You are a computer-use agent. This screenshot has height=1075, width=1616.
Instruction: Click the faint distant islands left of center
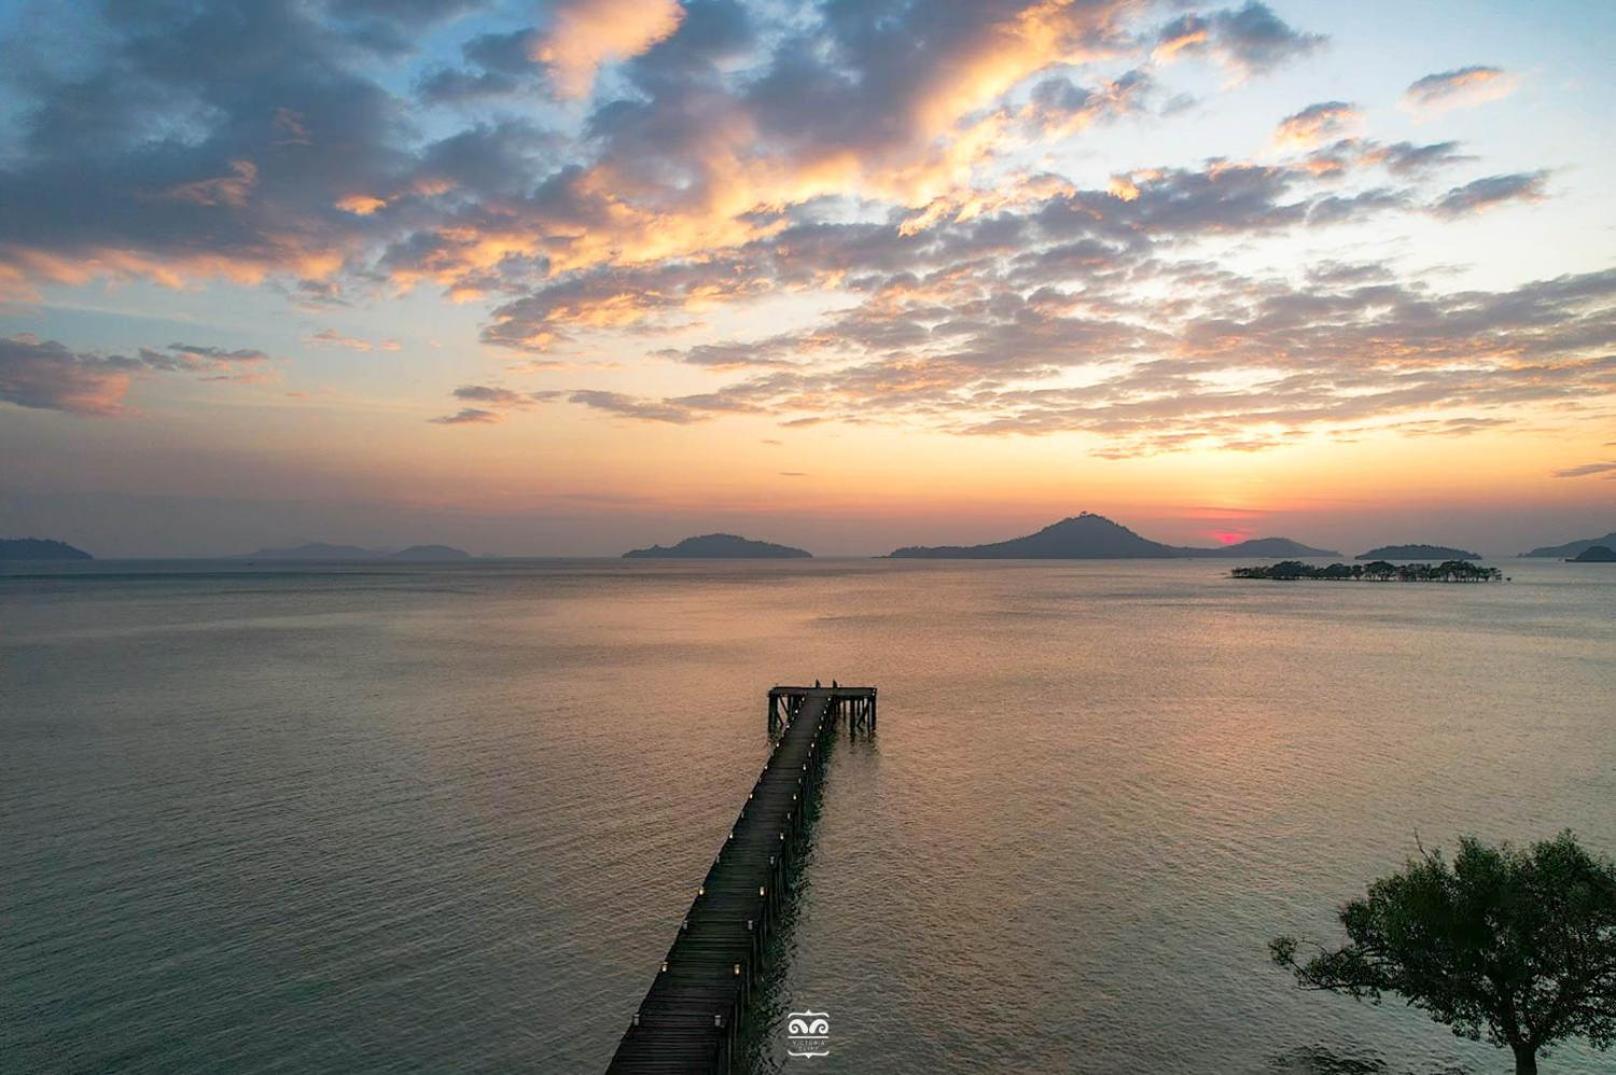(360, 552)
